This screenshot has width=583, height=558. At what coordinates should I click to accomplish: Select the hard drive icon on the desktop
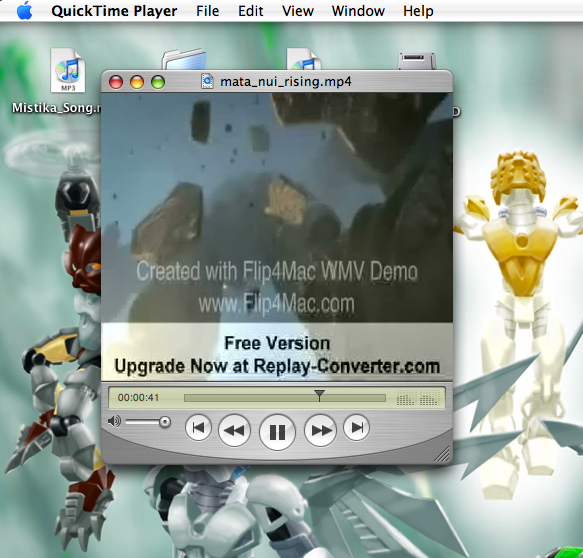pos(416,61)
